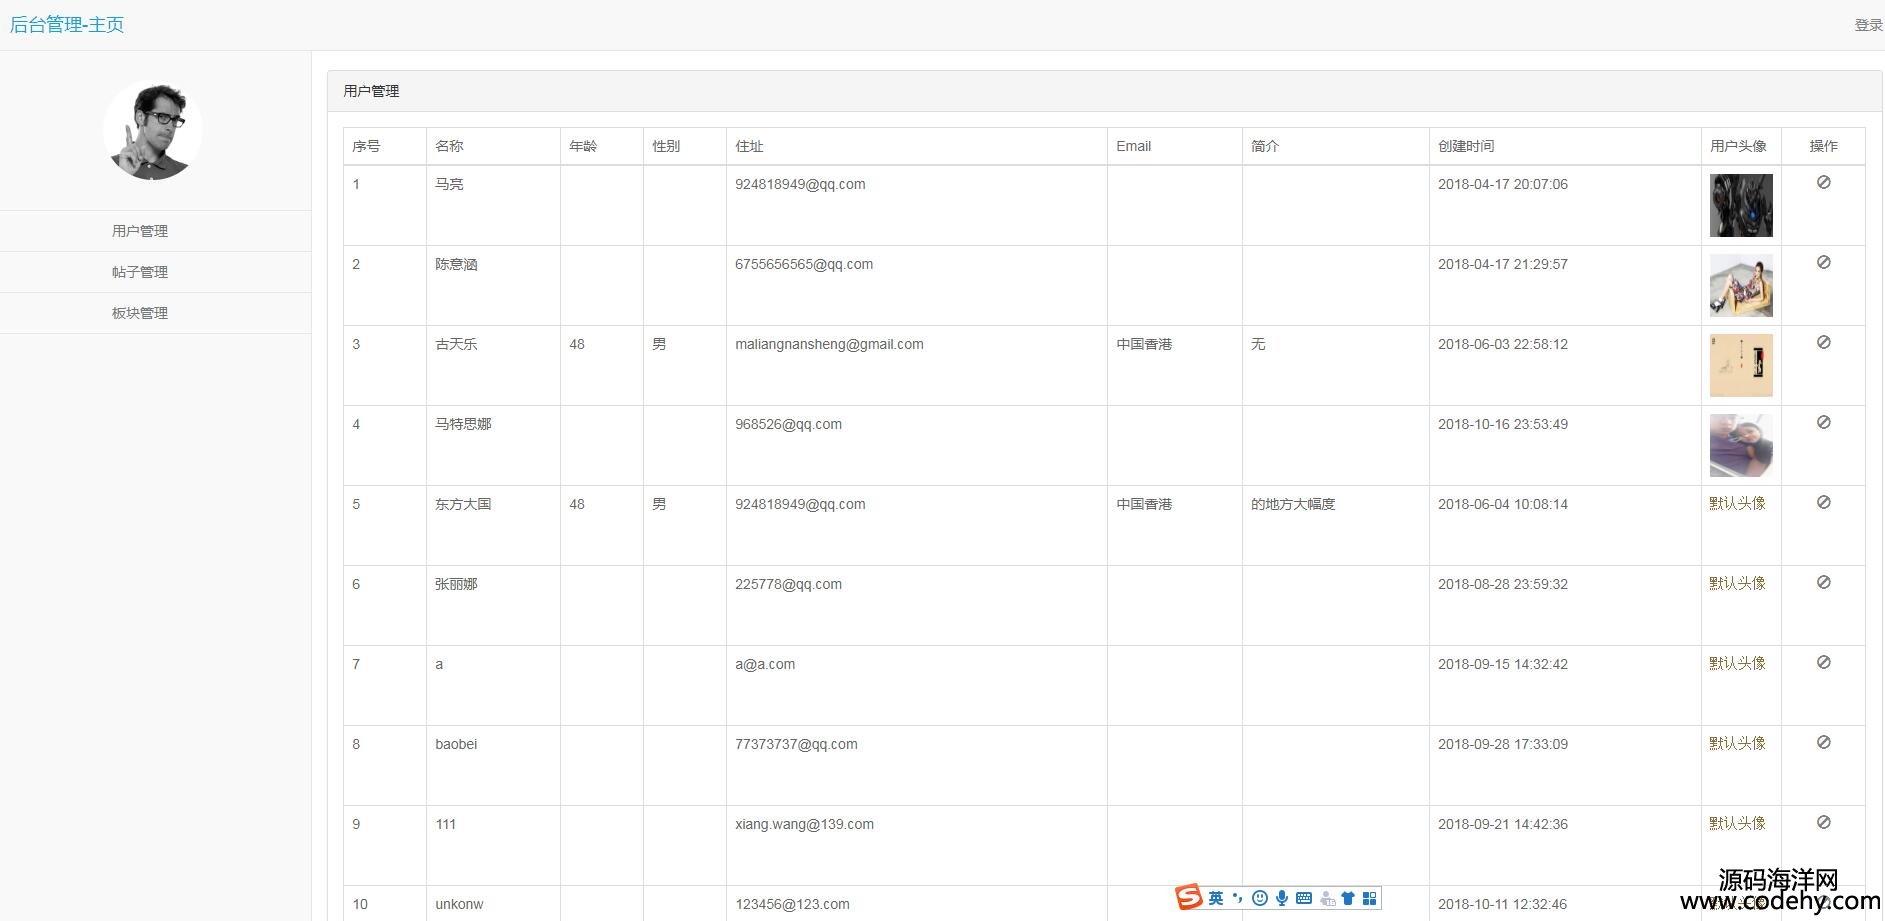Click the email 6755656565@qq.com
The width and height of the screenshot is (1885, 921).
804,264
